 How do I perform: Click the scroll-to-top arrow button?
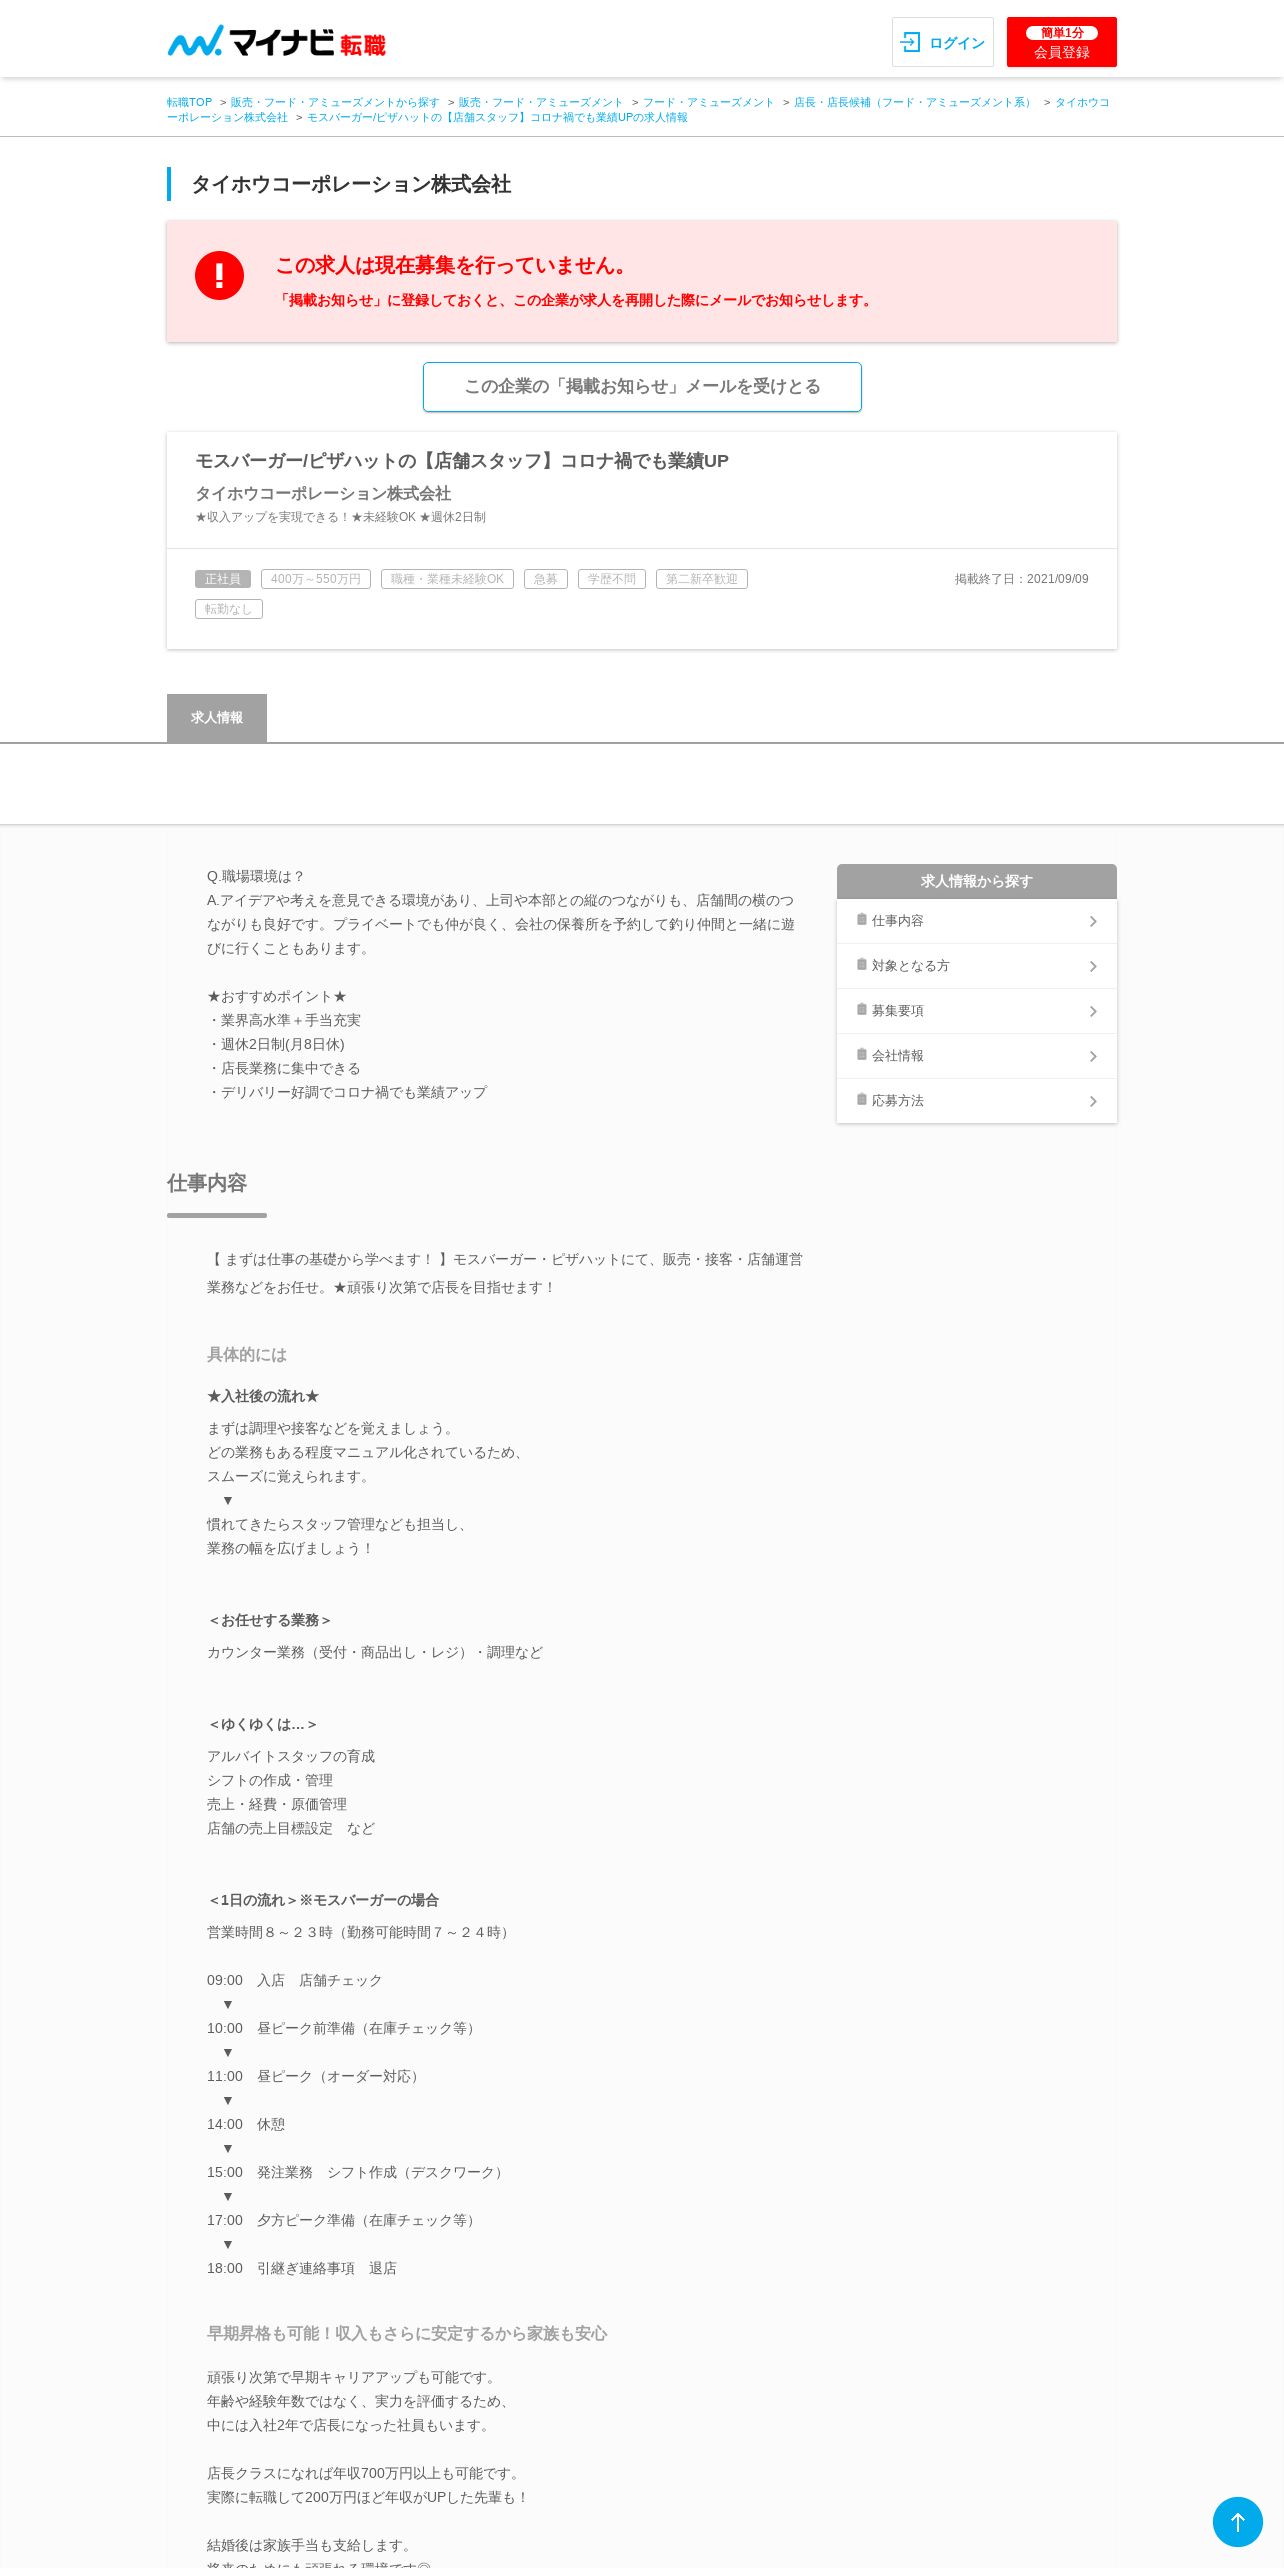1237,2521
